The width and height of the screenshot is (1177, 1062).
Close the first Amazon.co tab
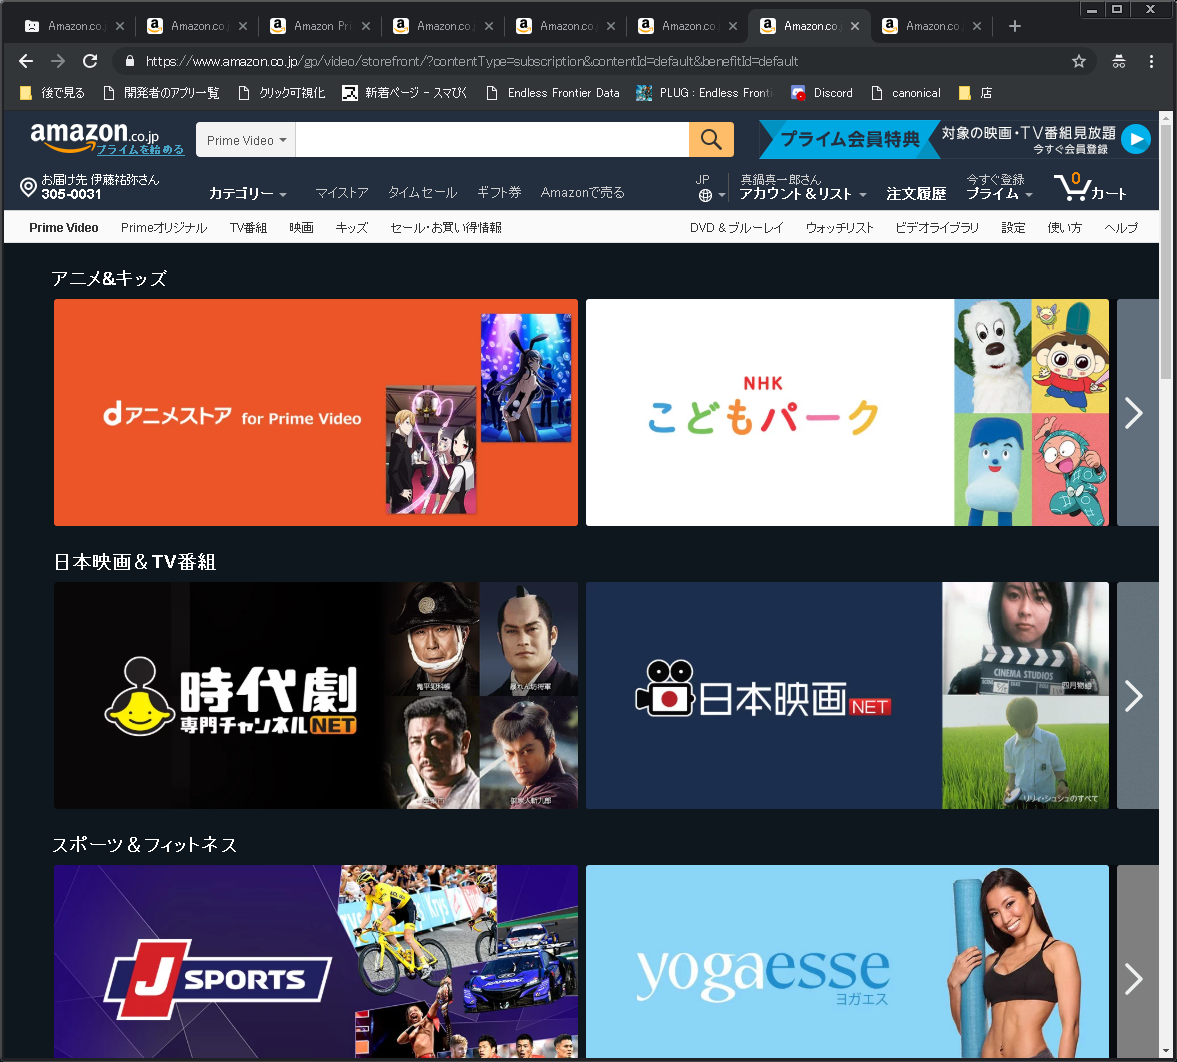119,26
